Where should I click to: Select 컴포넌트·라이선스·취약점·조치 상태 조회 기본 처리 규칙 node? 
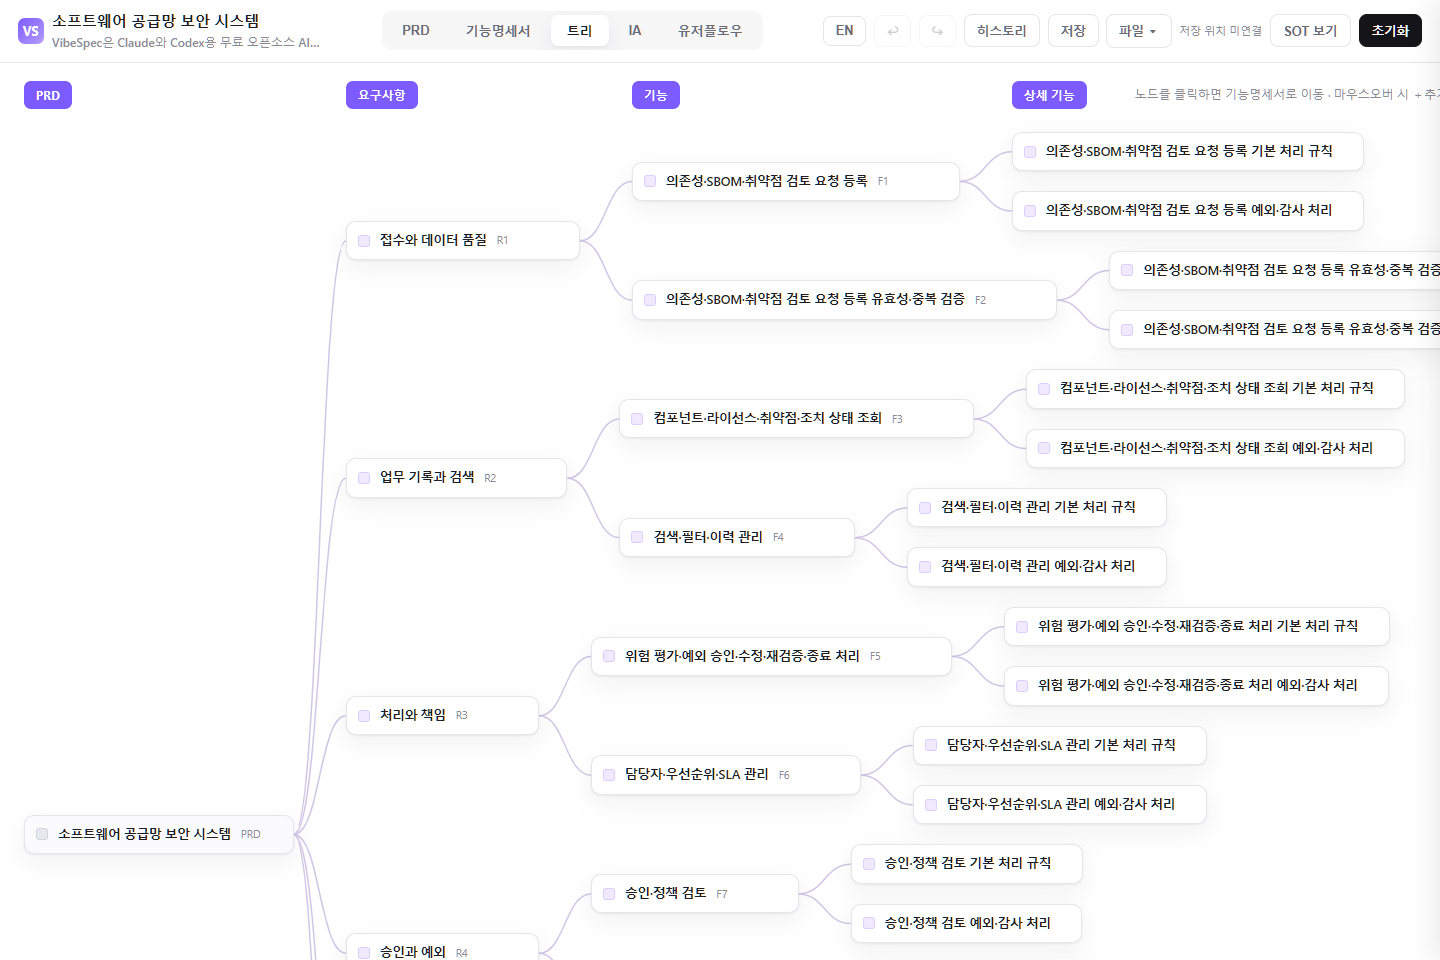coord(1215,389)
